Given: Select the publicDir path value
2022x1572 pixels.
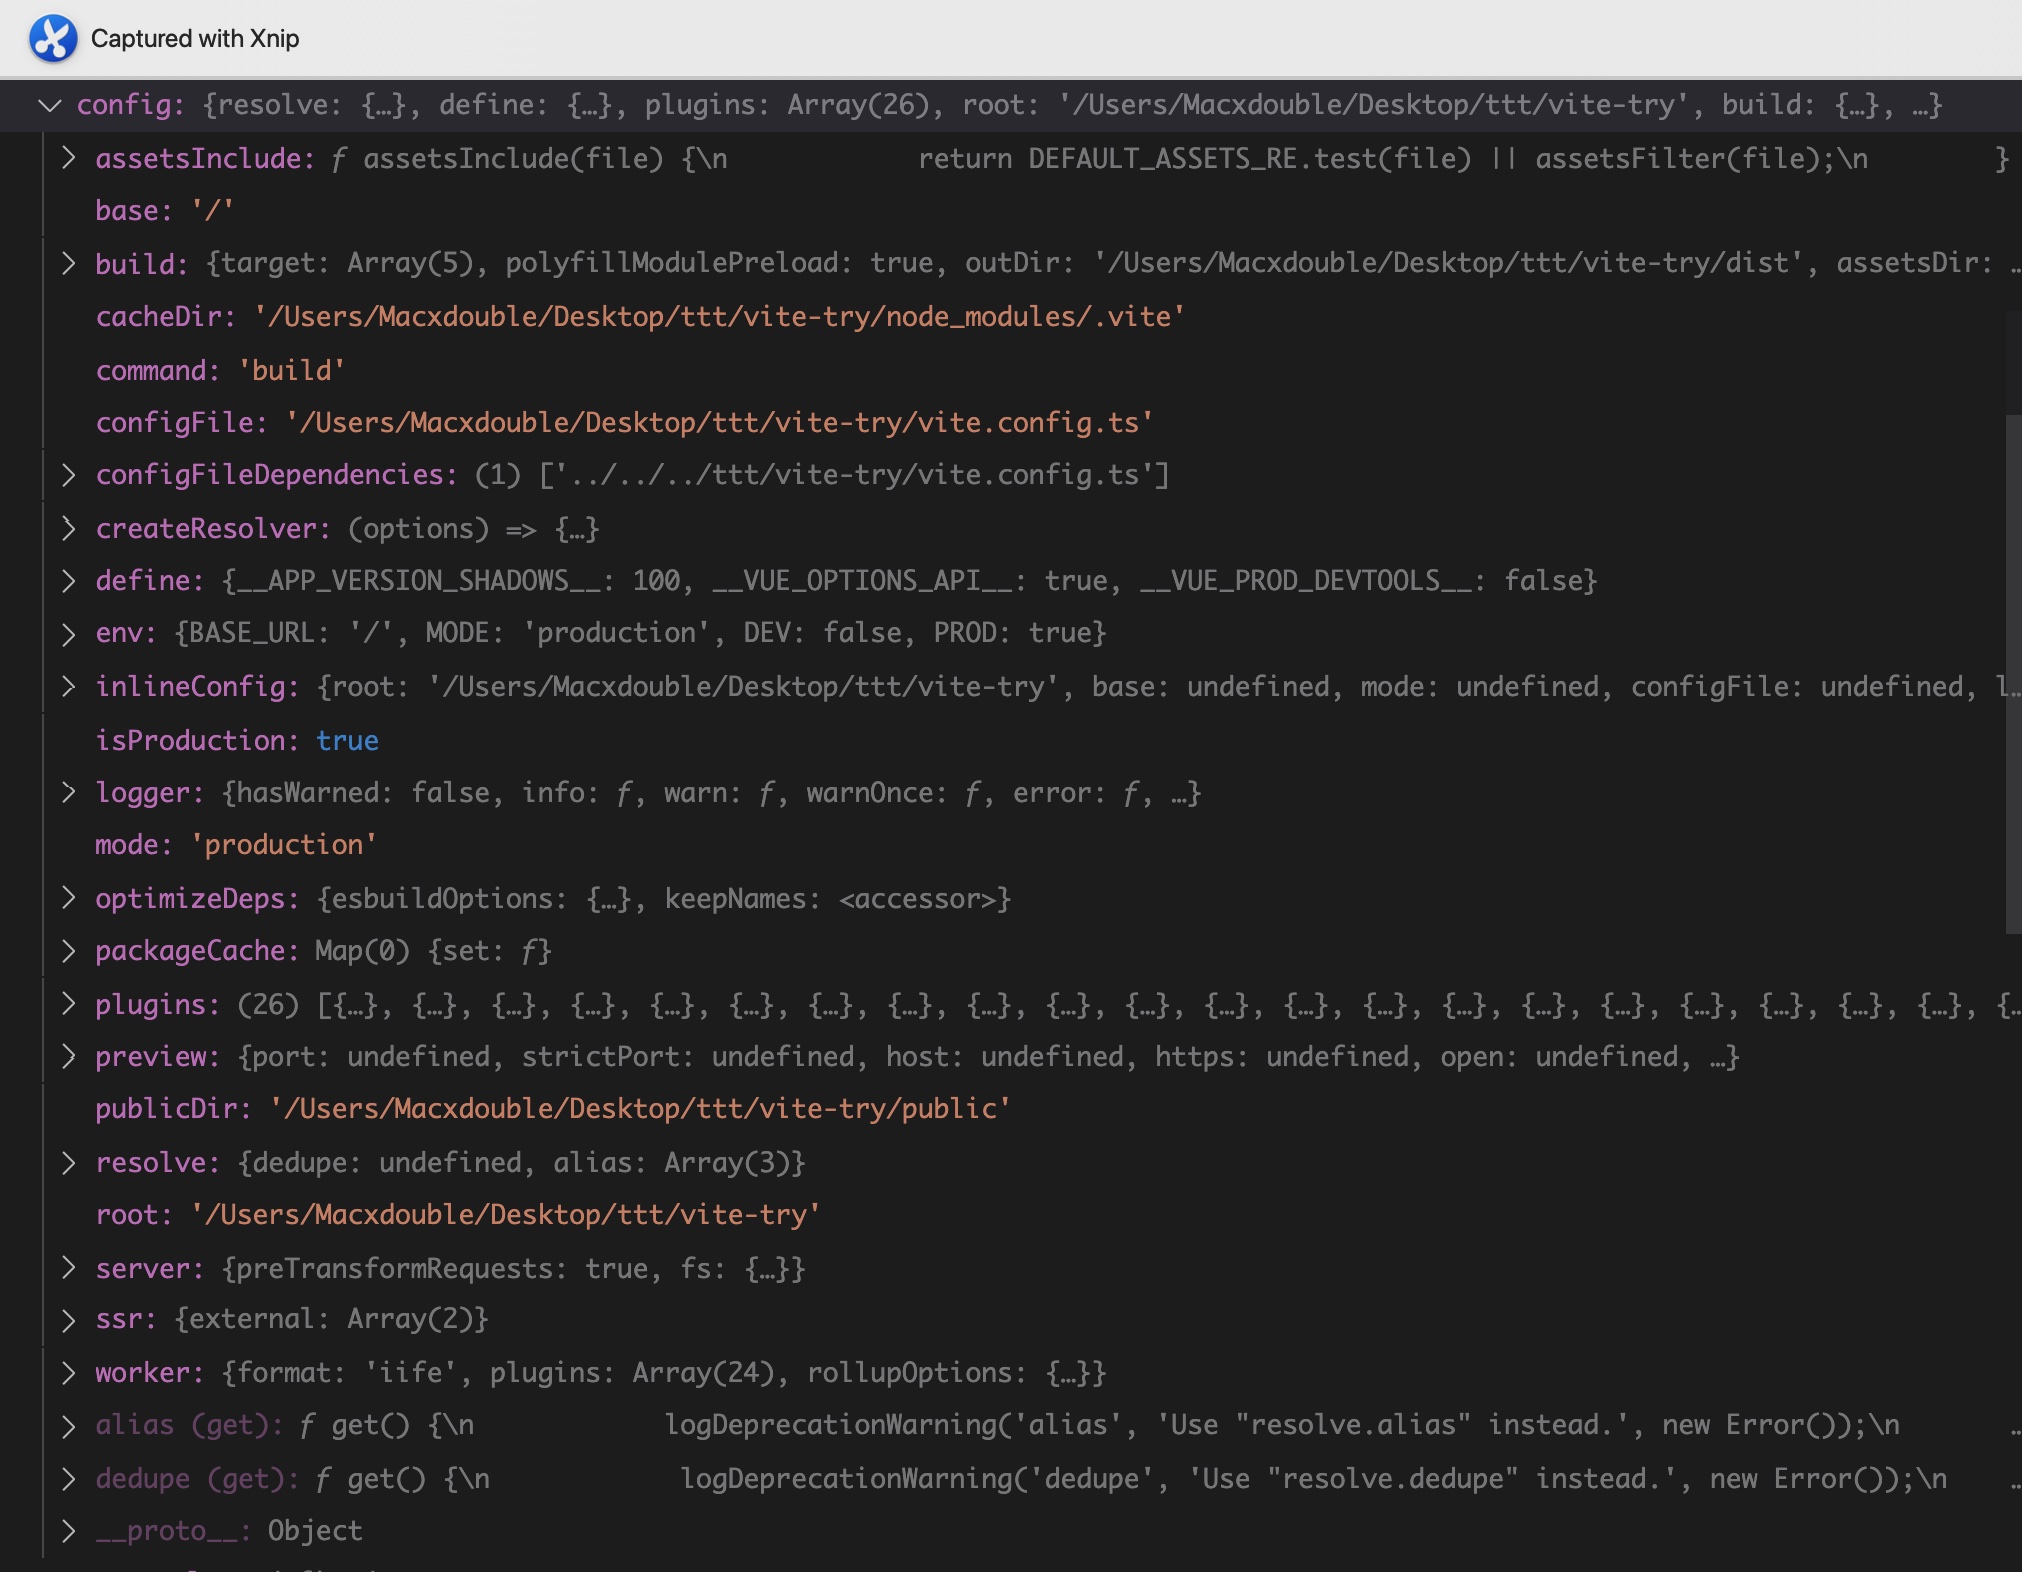Looking at the screenshot, I should click(640, 1109).
